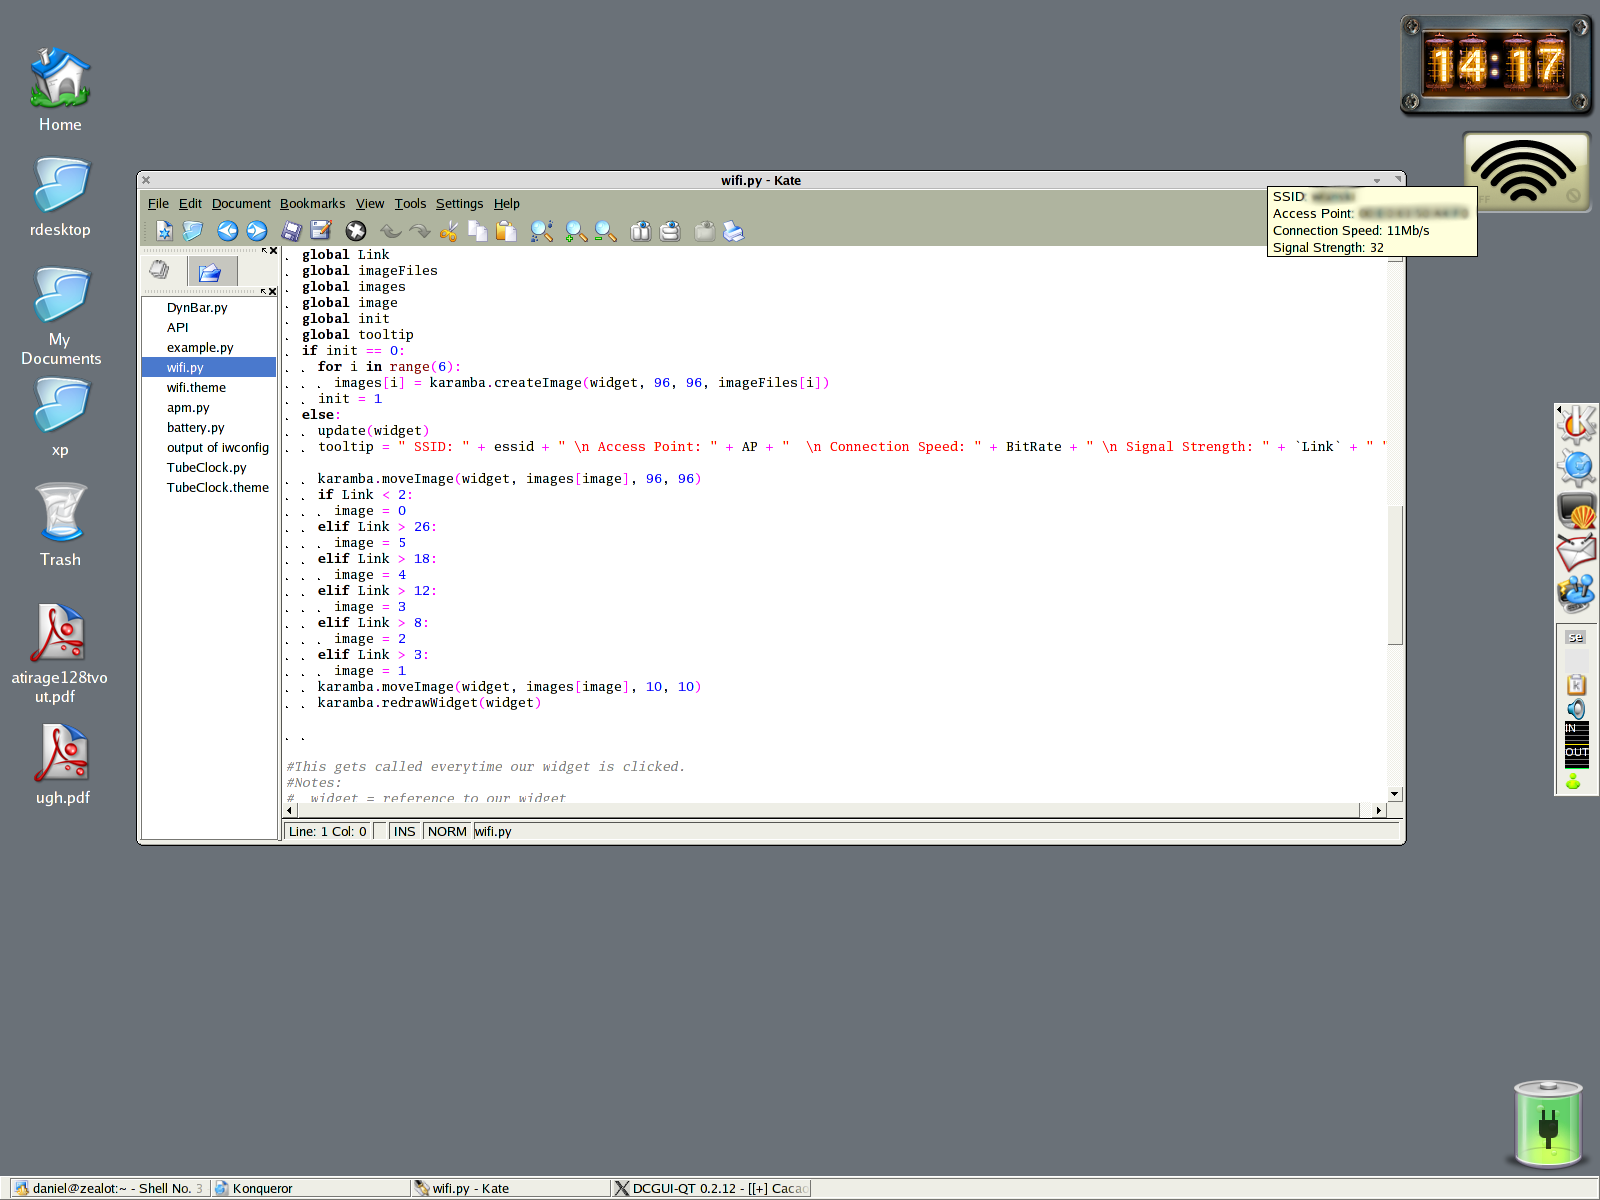Open the My Documents desktop folder
Screen dimensions: 1600x1200
pos(60,316)
